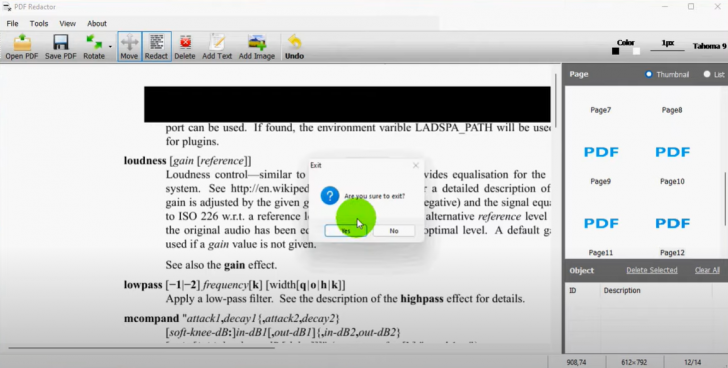The image size is (728, 368).
Task: Pick the white color swatch
Action: 636,51
